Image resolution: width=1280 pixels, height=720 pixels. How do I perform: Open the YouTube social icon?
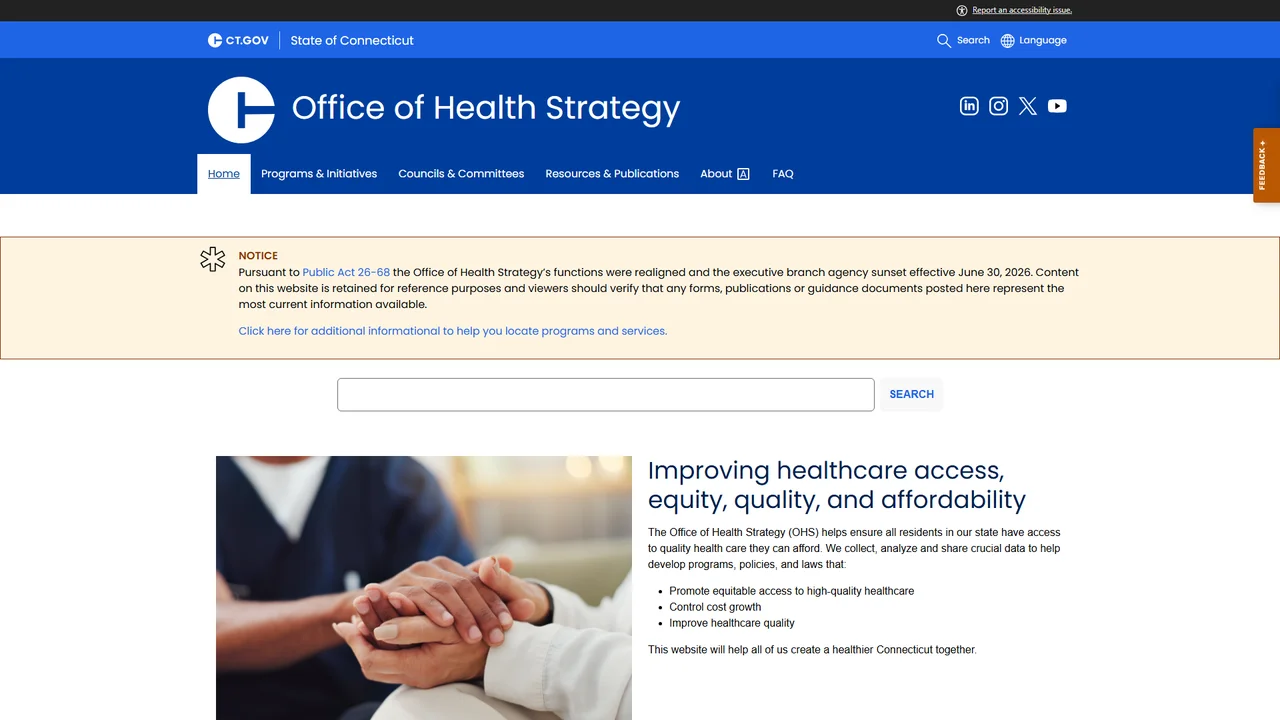tap(1057, 106)
